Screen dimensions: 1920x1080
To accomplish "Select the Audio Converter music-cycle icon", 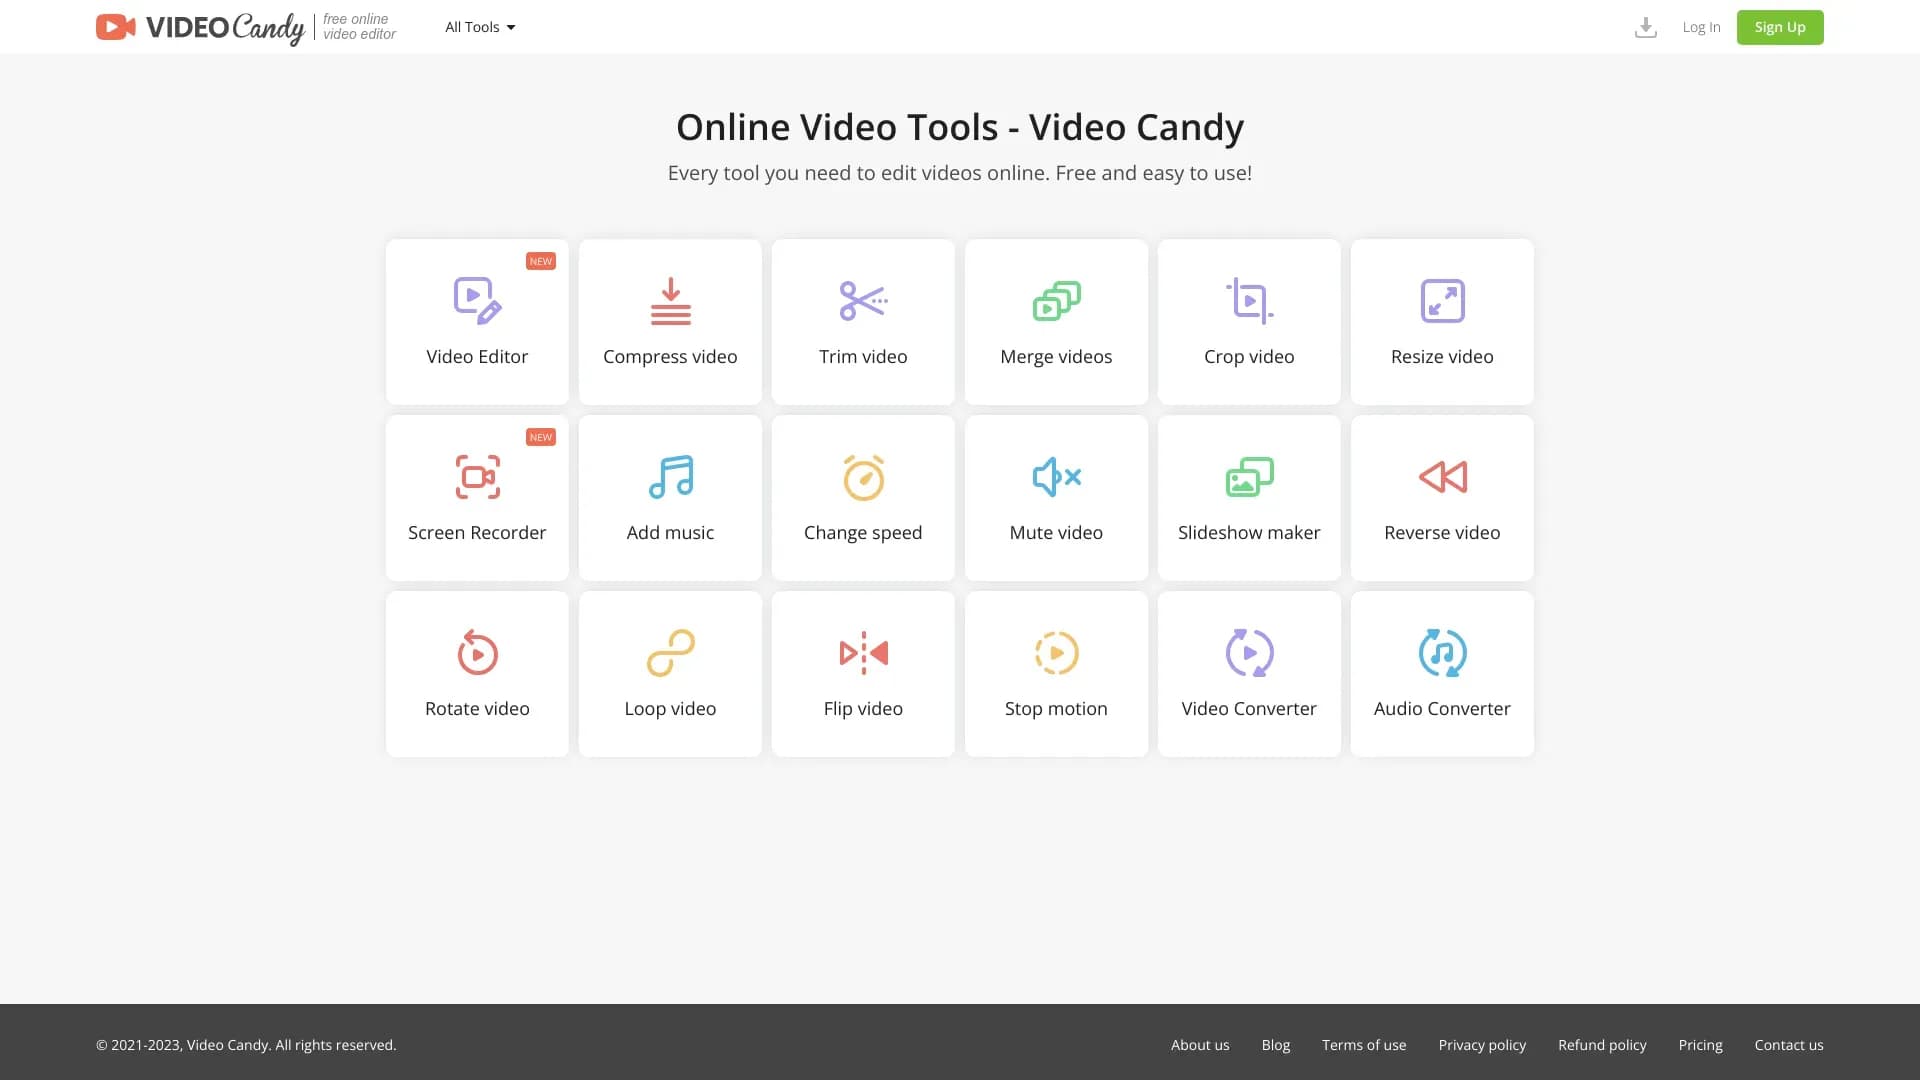I will pyautogui.click(x=1442, y=653).
